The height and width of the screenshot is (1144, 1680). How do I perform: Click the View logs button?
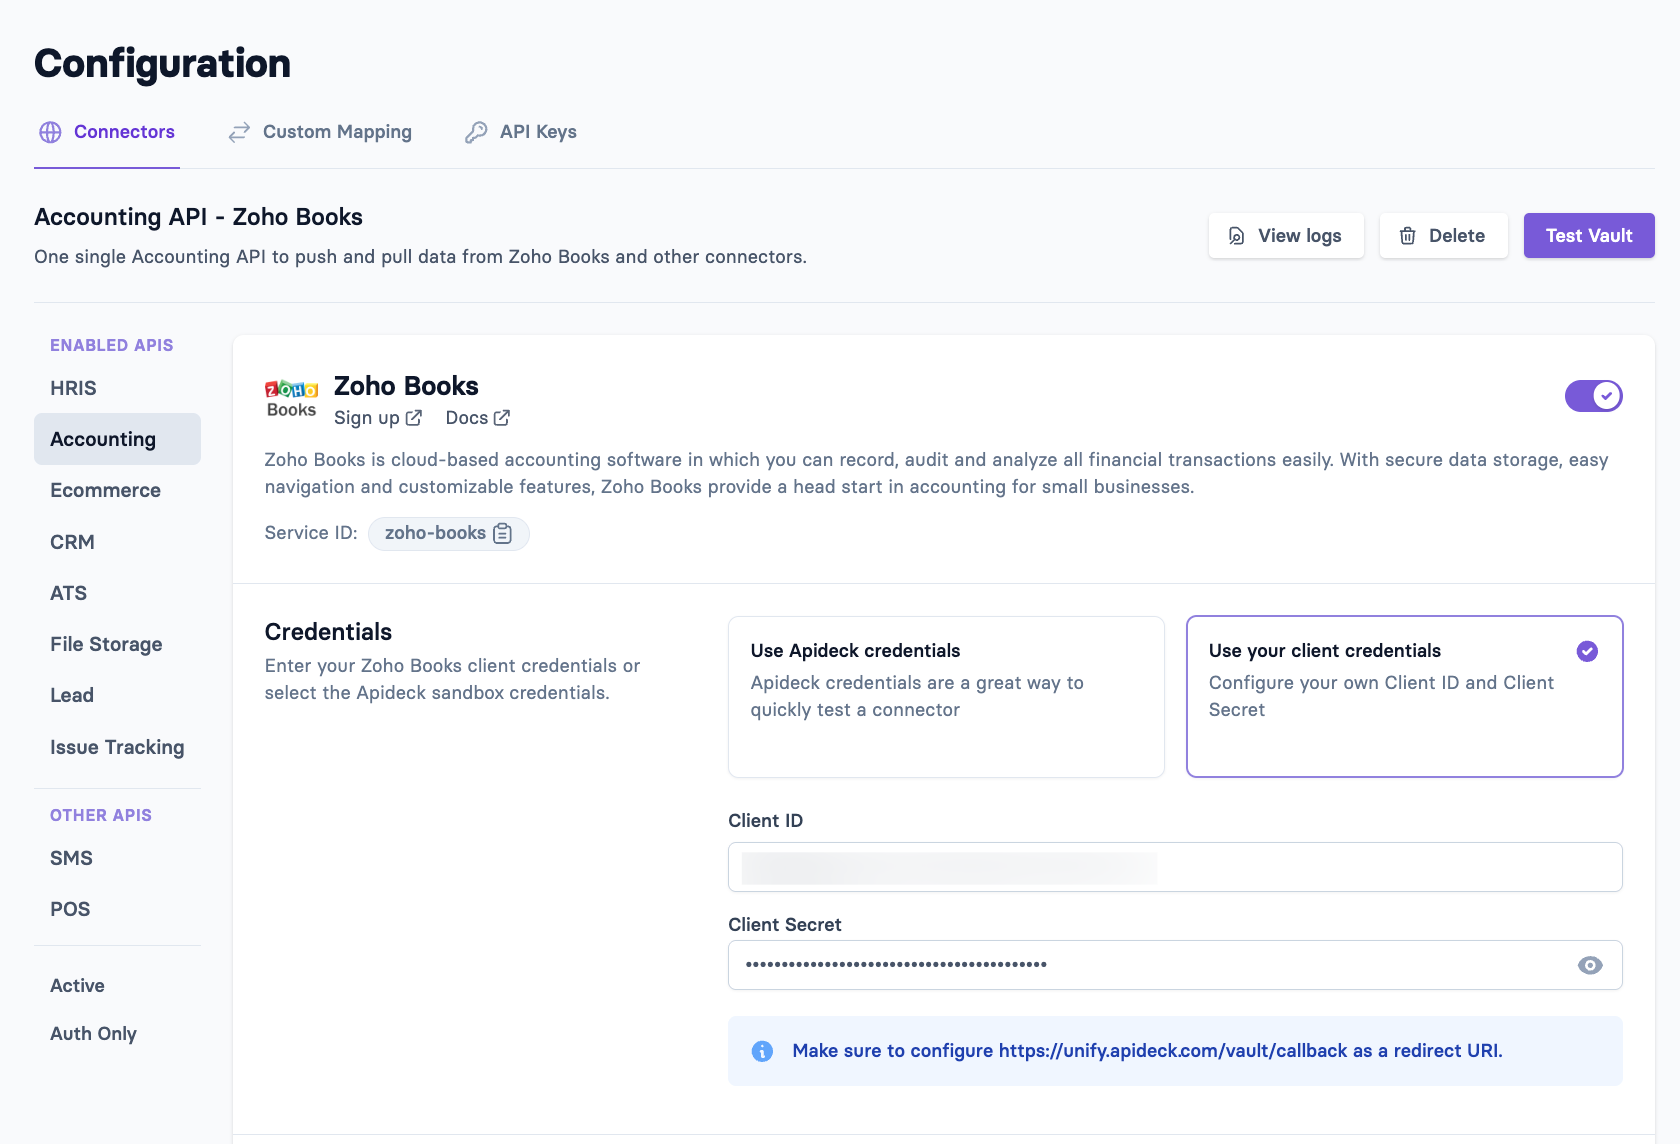pos(1286,236)
